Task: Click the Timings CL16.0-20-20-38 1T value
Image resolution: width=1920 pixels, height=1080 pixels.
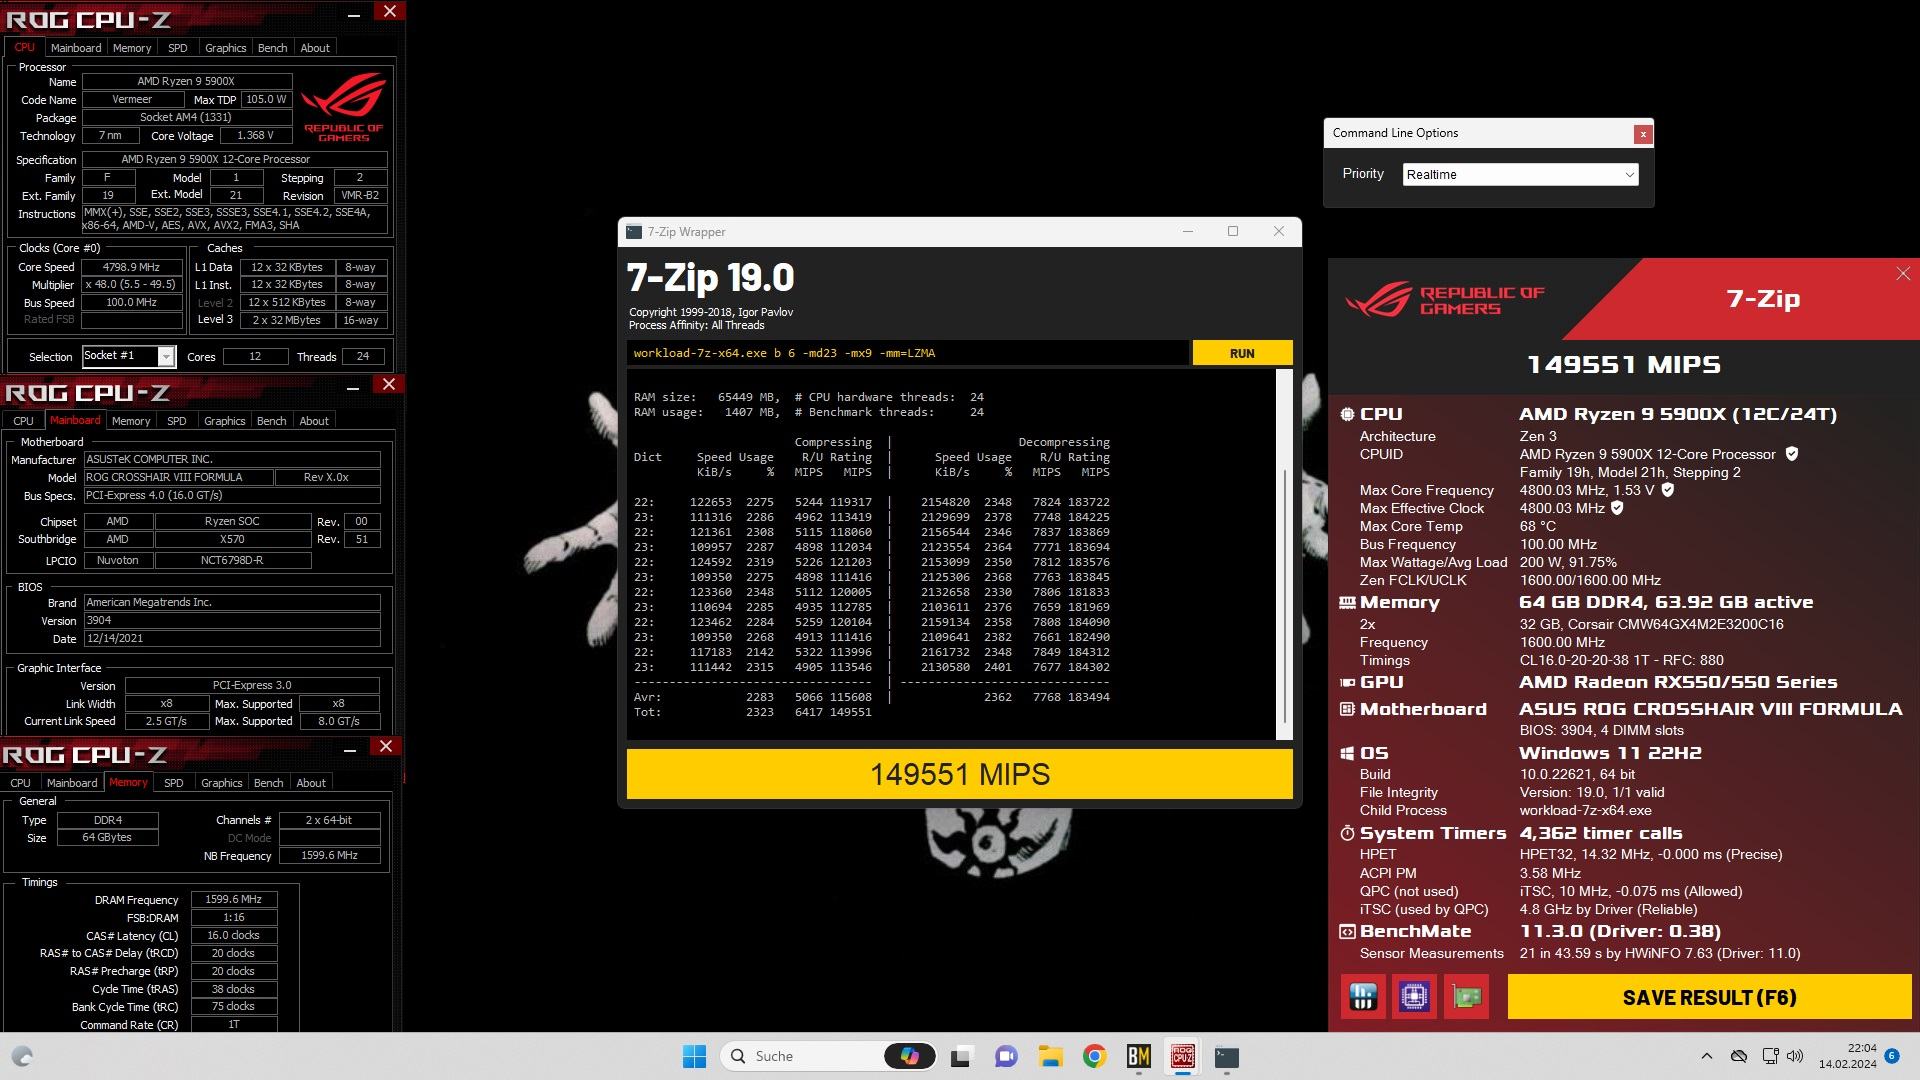Action: click(1621, 661)
